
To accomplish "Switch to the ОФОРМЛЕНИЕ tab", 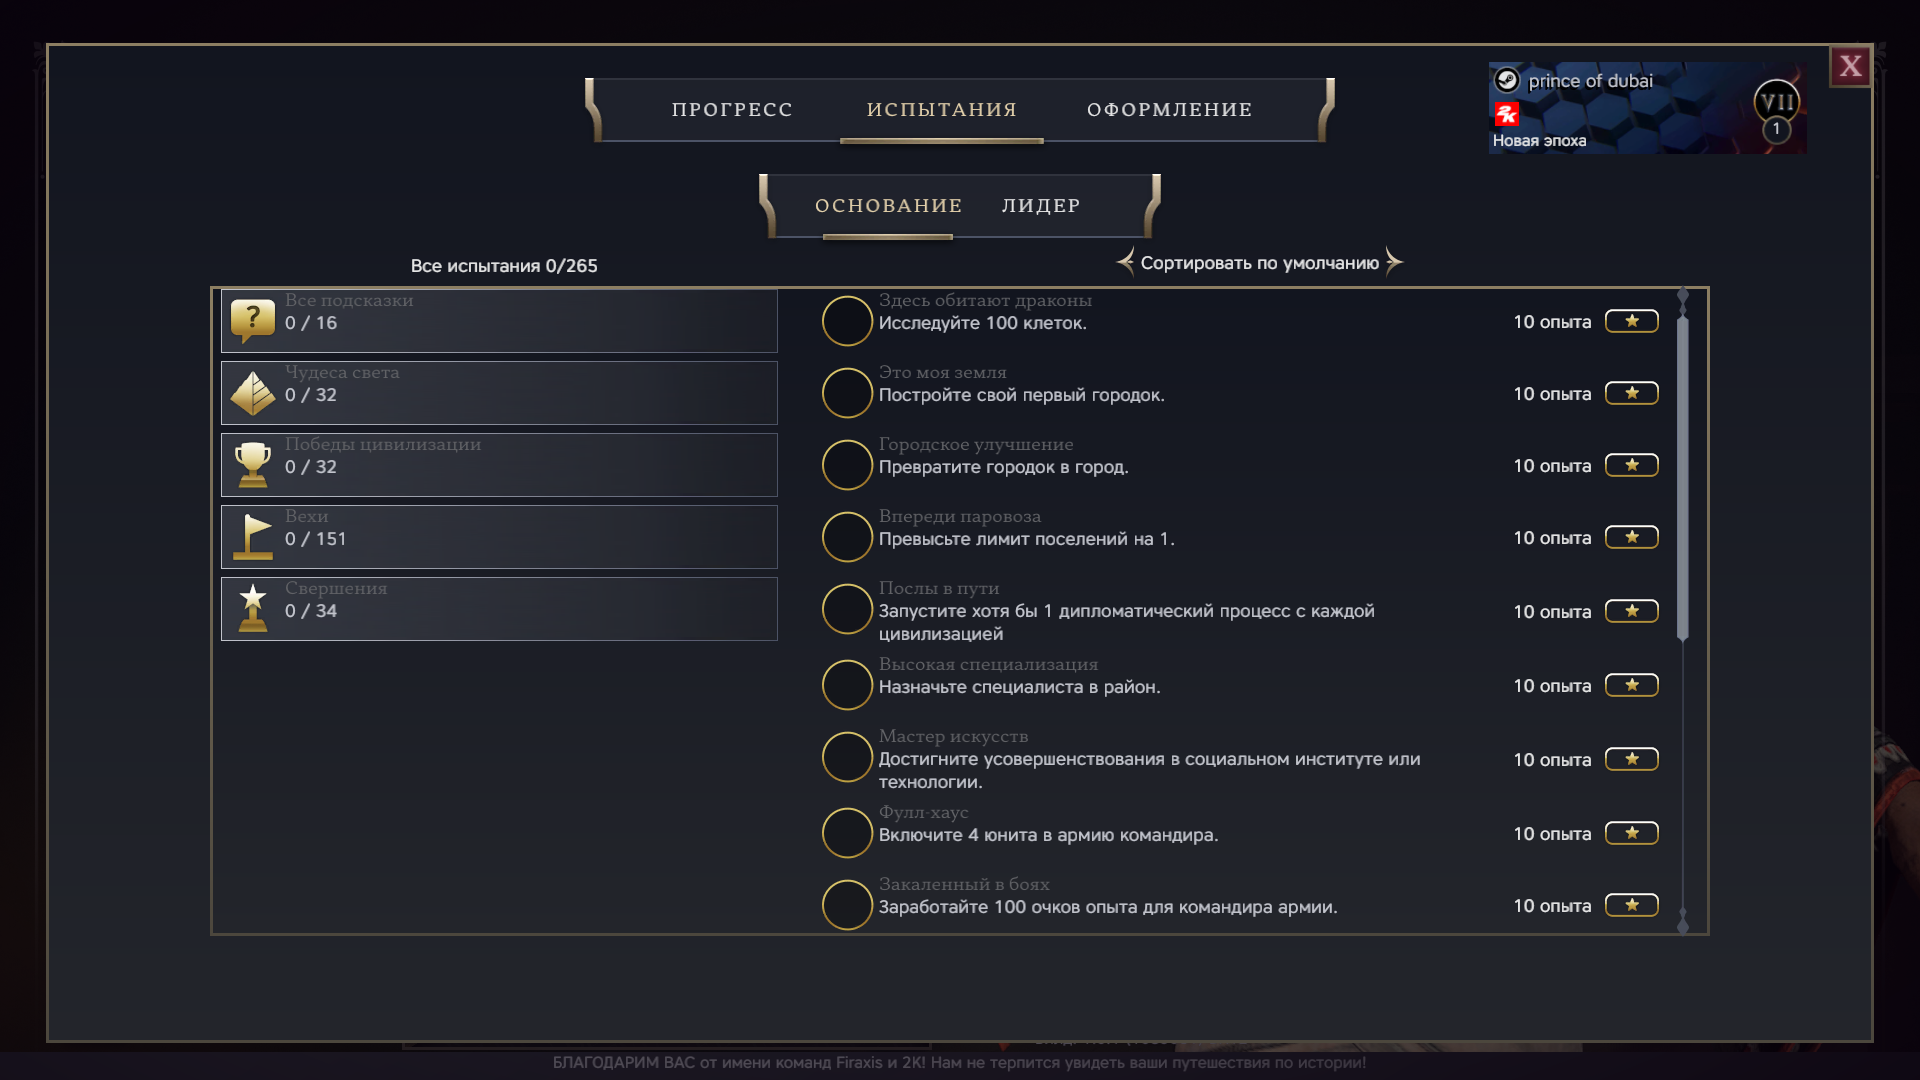I will [x=1170, y=110].
